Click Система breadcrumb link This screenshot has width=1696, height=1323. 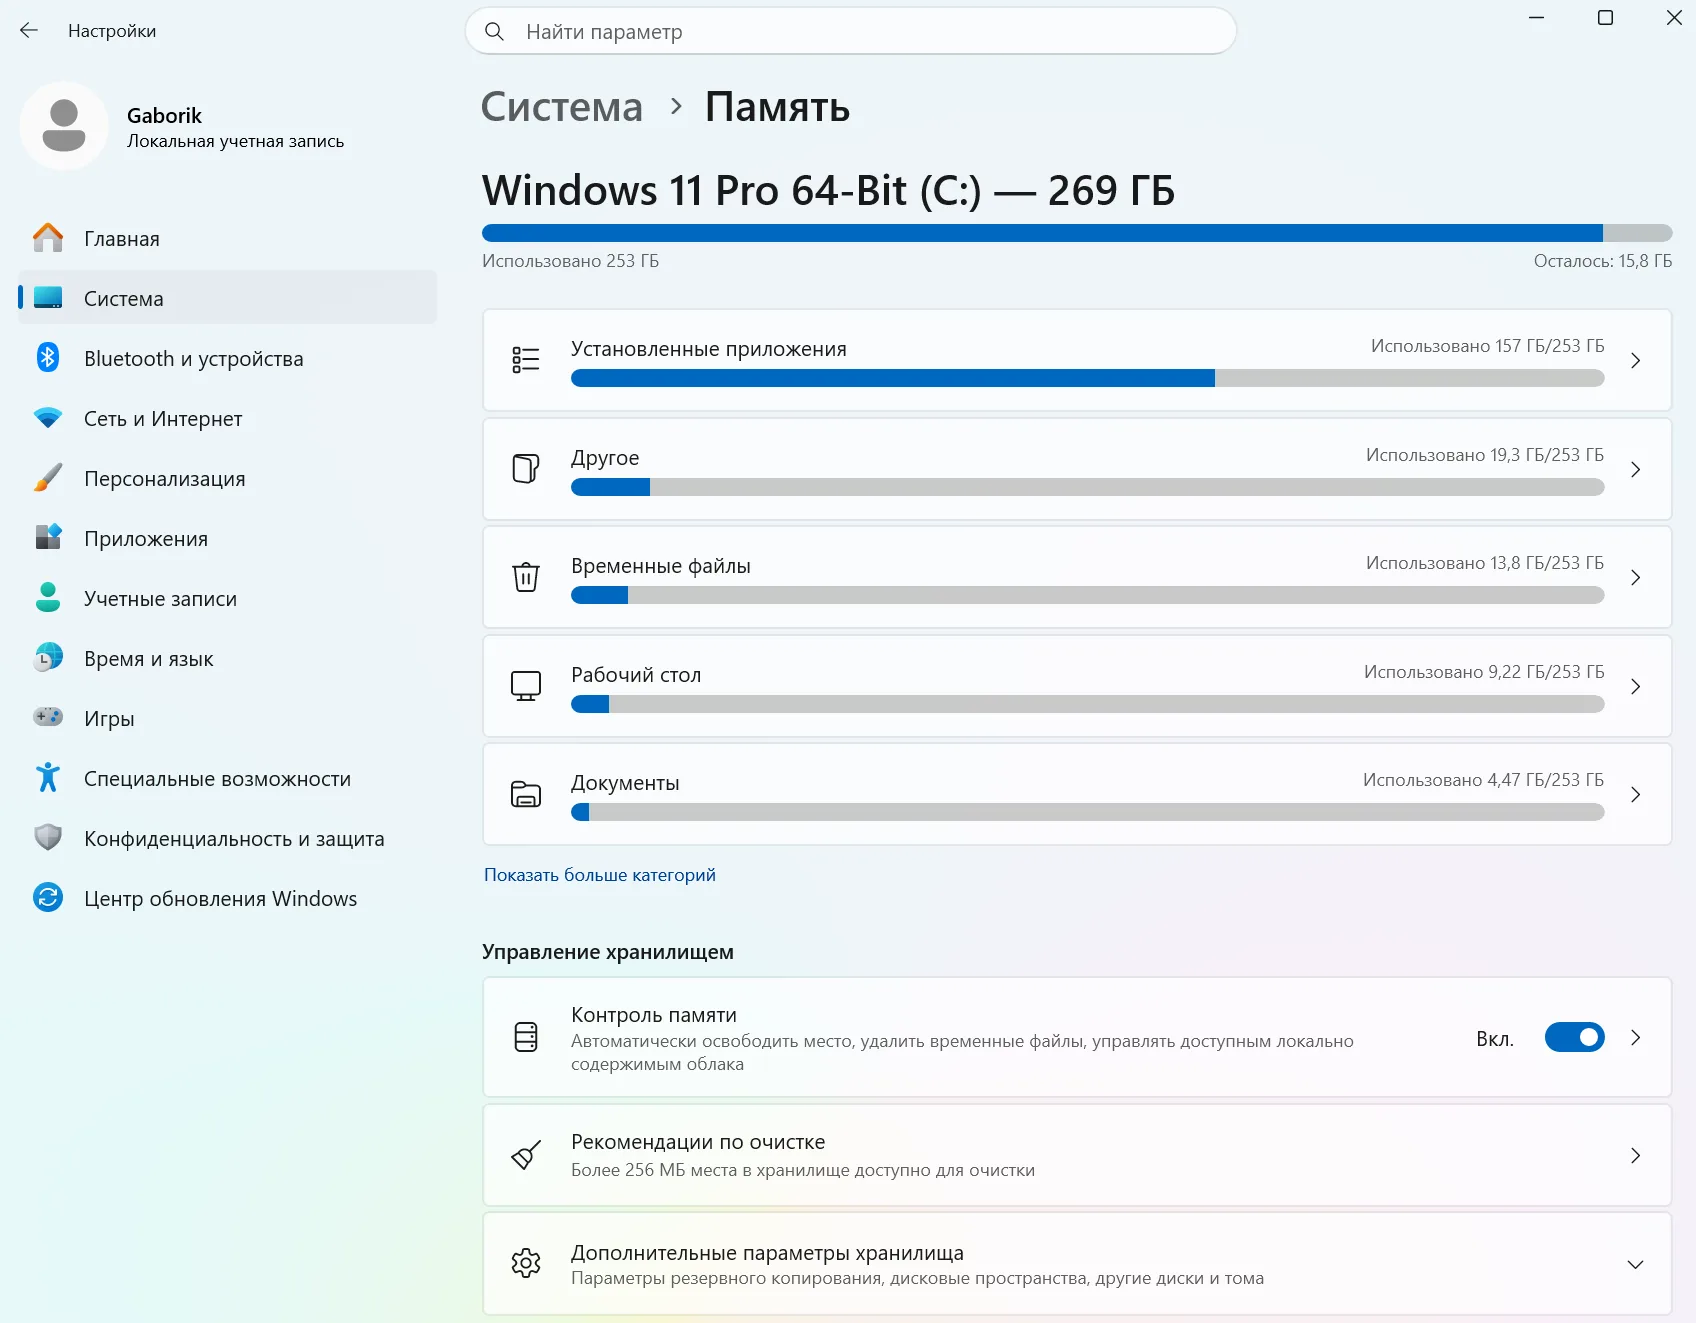coord(562,107)
